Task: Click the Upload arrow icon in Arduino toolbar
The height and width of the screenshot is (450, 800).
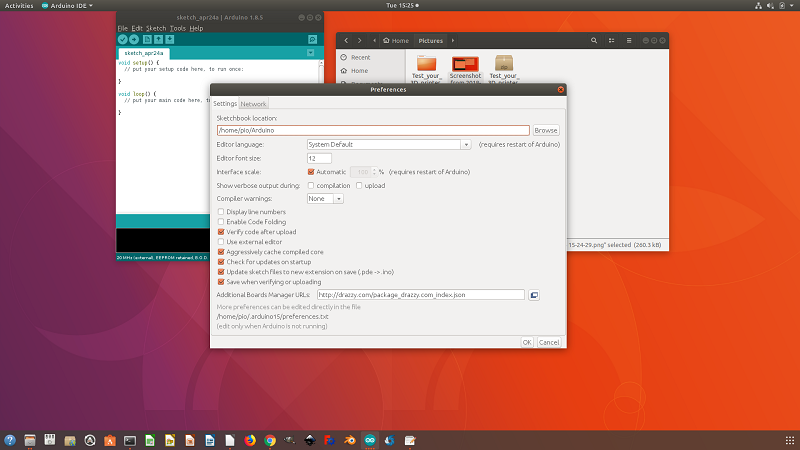Action: [x=134, y=39]
